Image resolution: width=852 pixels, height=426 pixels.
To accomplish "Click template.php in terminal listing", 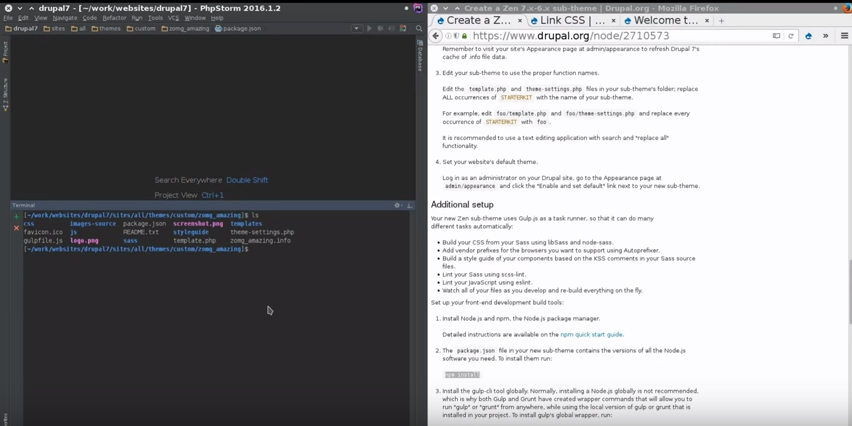I will click(195, 240).
